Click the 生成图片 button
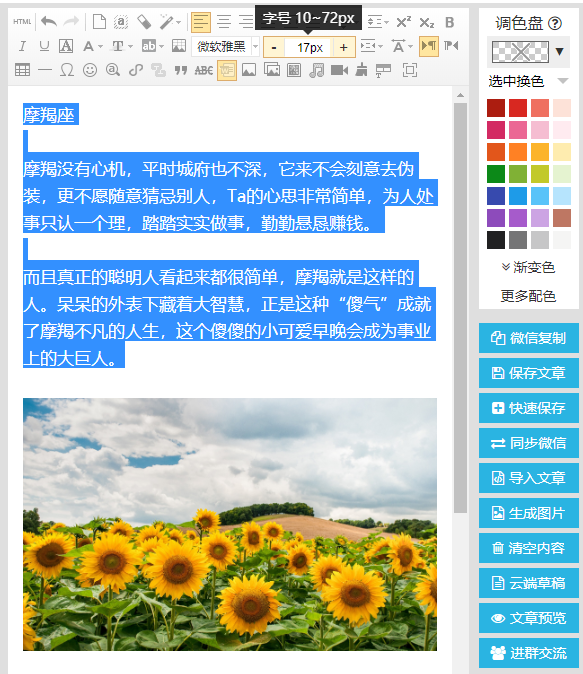 point(529,513)
